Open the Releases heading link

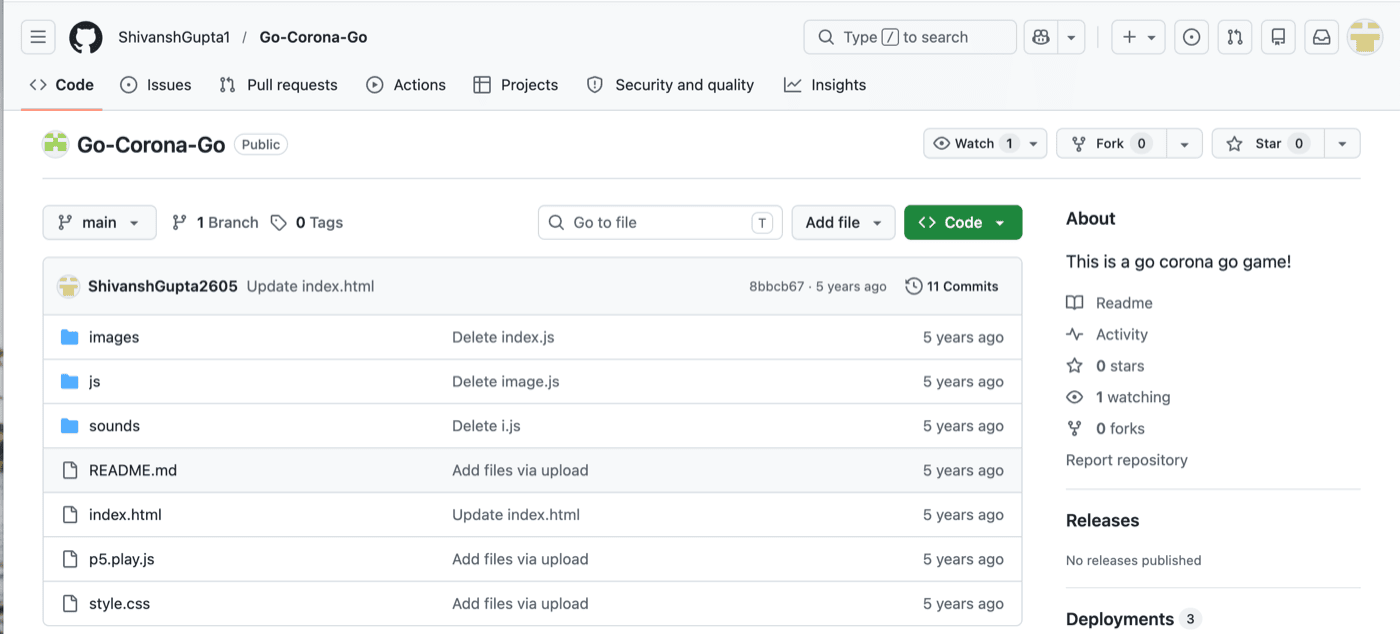(x=1102, y=521)
